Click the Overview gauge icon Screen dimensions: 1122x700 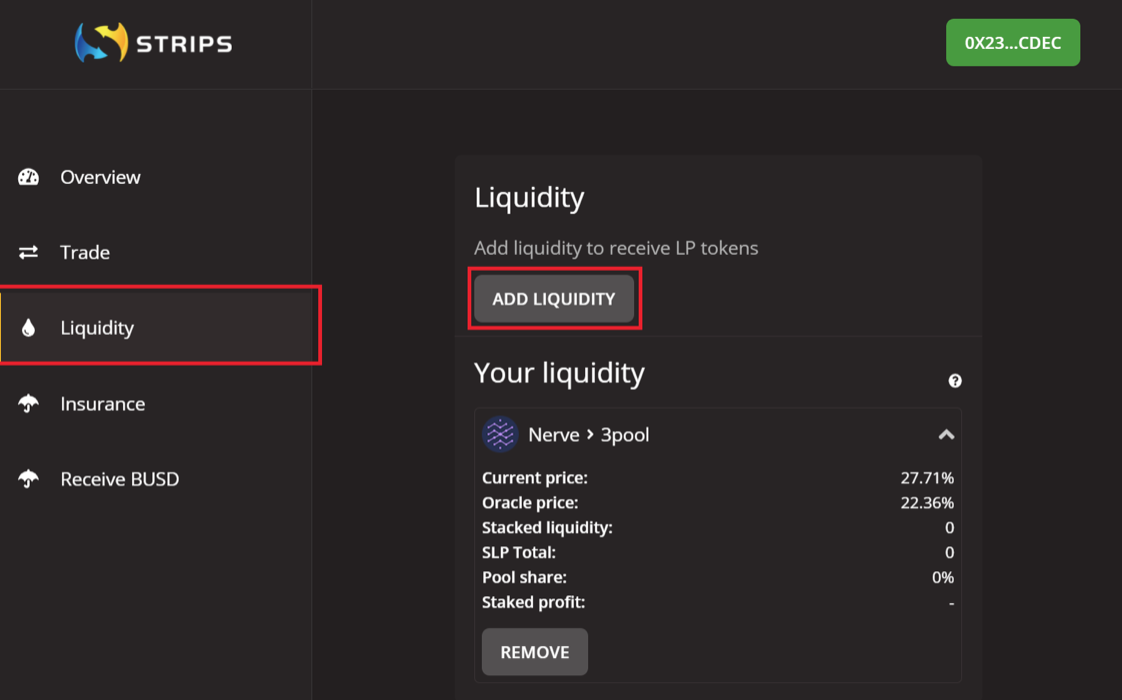tap(29, 177)
